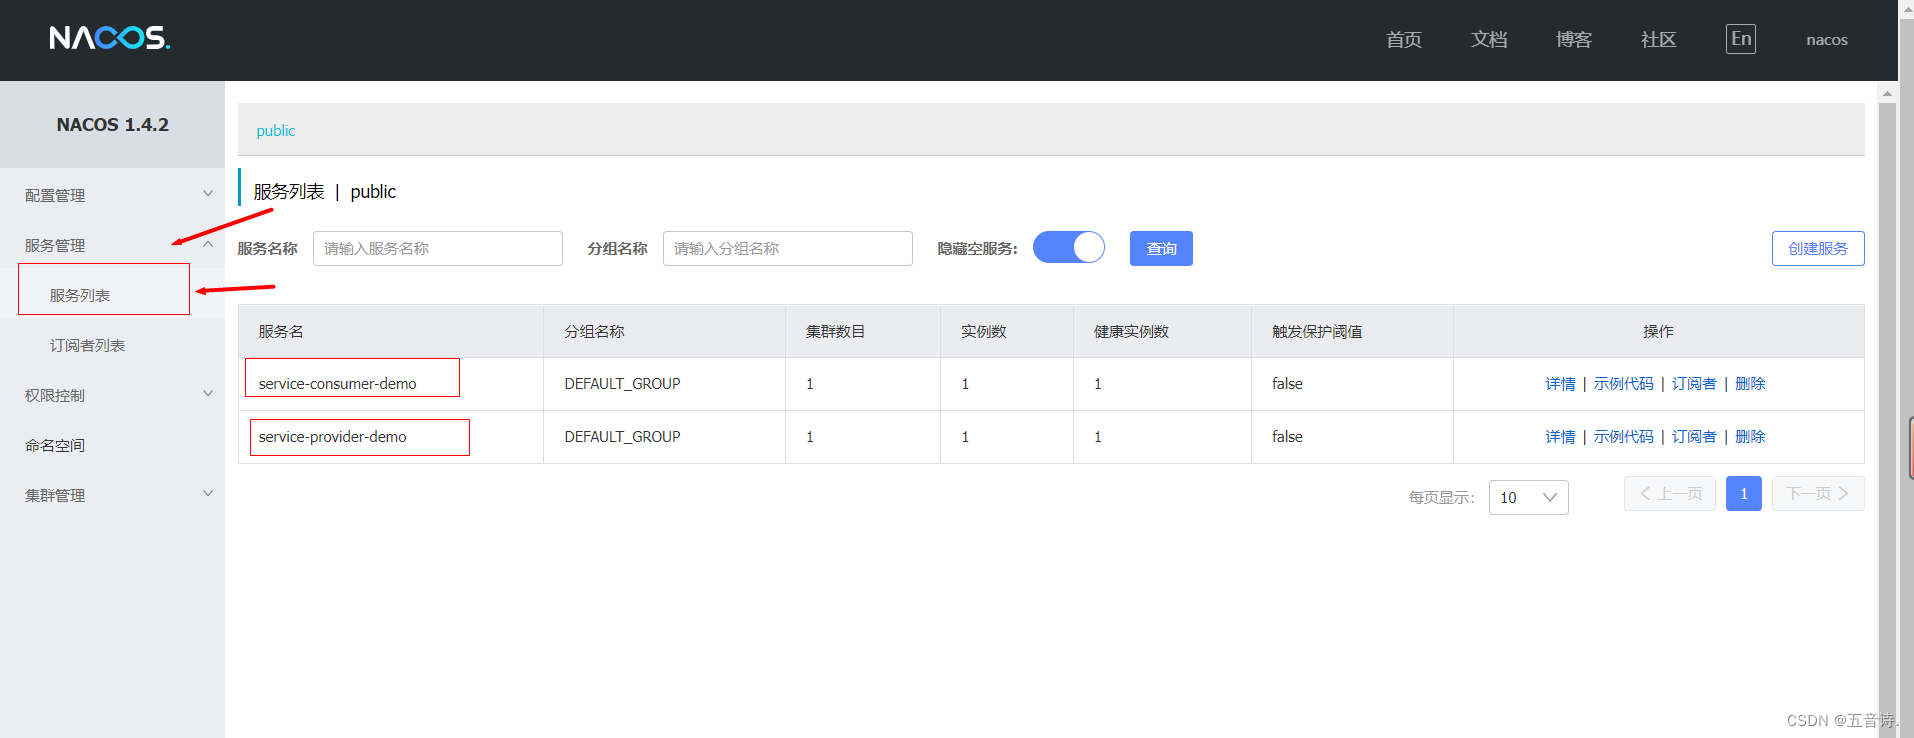Screen dimensions: 1914x738
Task: Open 订阅者列表 in the sidebar
Action: [x=88, y=345]
